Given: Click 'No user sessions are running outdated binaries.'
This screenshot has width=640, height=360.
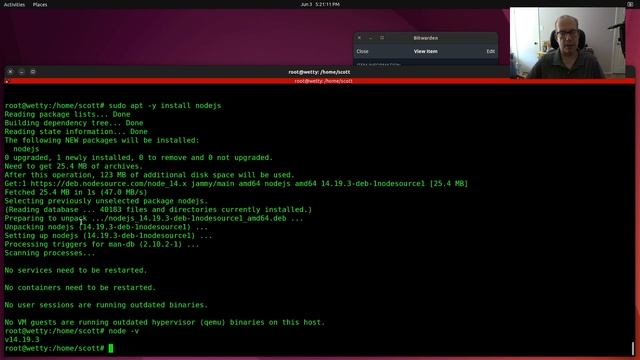Looking at the screenshot, I should pos(106,305).
